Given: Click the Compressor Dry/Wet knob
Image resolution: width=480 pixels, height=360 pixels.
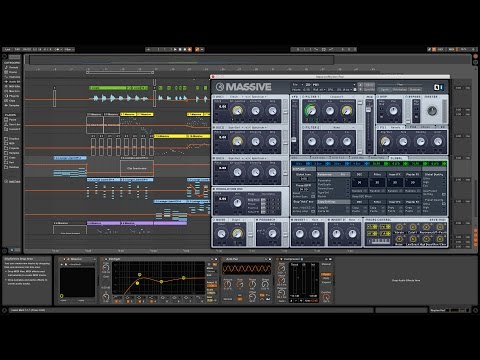Looking at the screenshot, I should click(326, 298).
